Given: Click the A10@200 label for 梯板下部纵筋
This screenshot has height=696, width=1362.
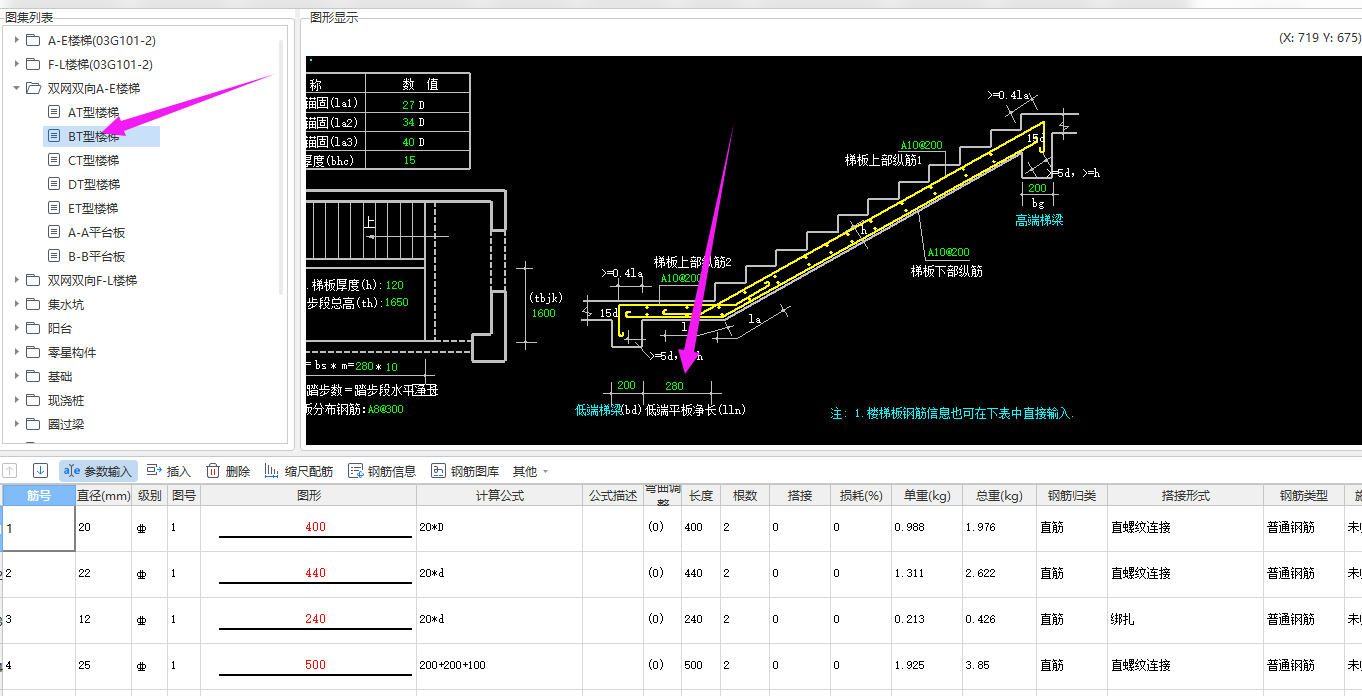Looking at the screenshot, I should pyautogui.click(x=948, y=252).
